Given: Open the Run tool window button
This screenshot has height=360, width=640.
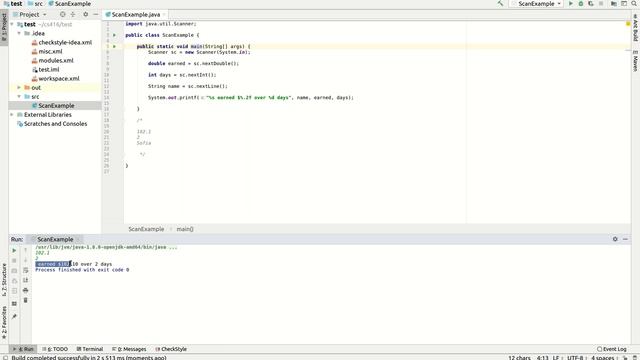Looking at the screenshot, I should 23,349.
